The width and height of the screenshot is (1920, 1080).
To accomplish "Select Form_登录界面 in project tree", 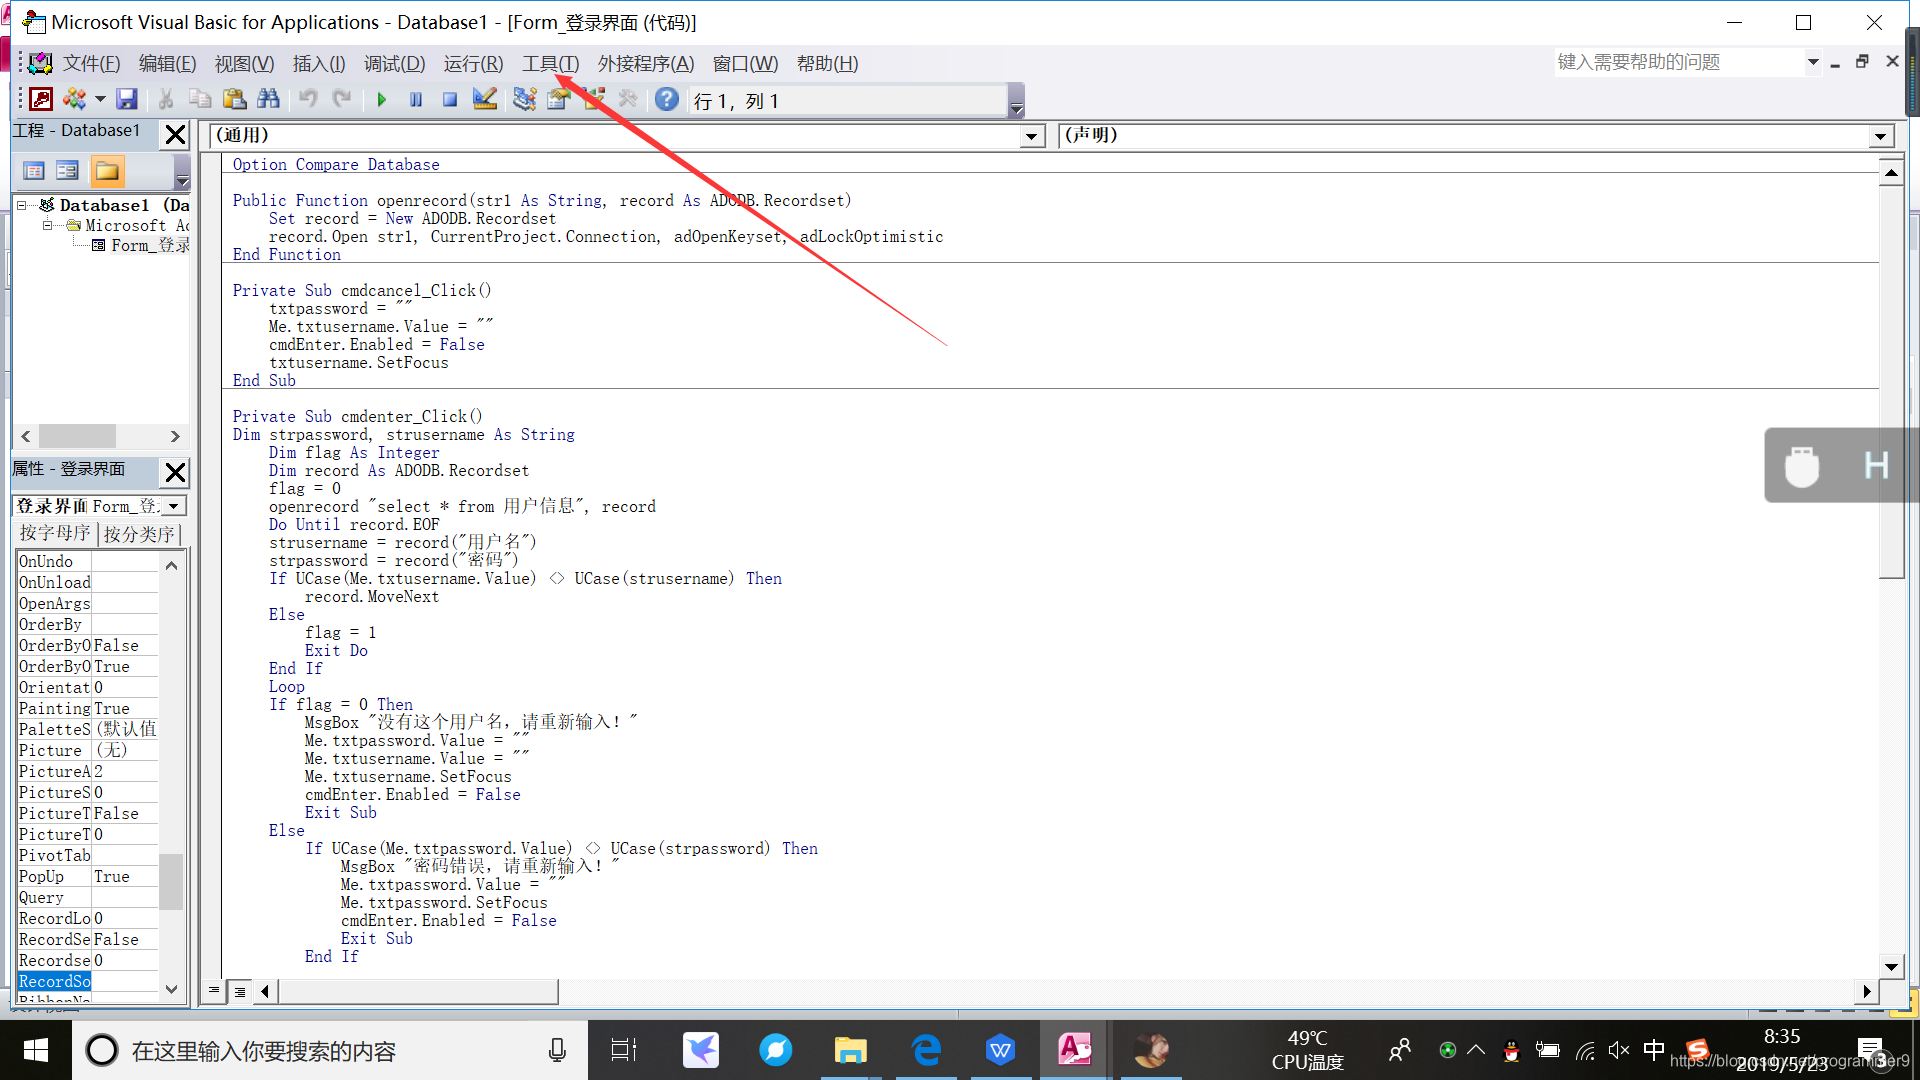I will pyautogui.click(x=149, y=246).
